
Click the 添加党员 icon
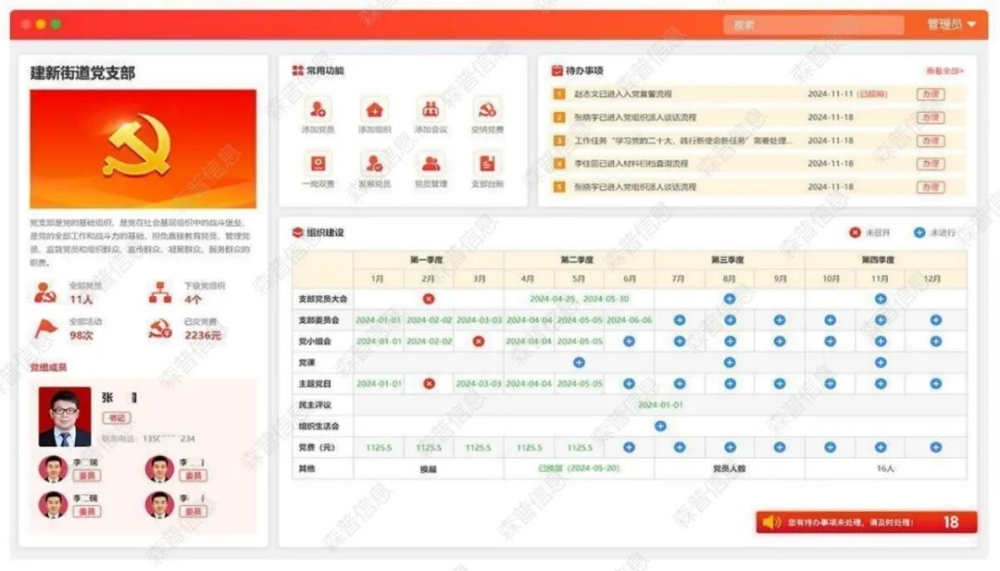[x=318, y=110]
